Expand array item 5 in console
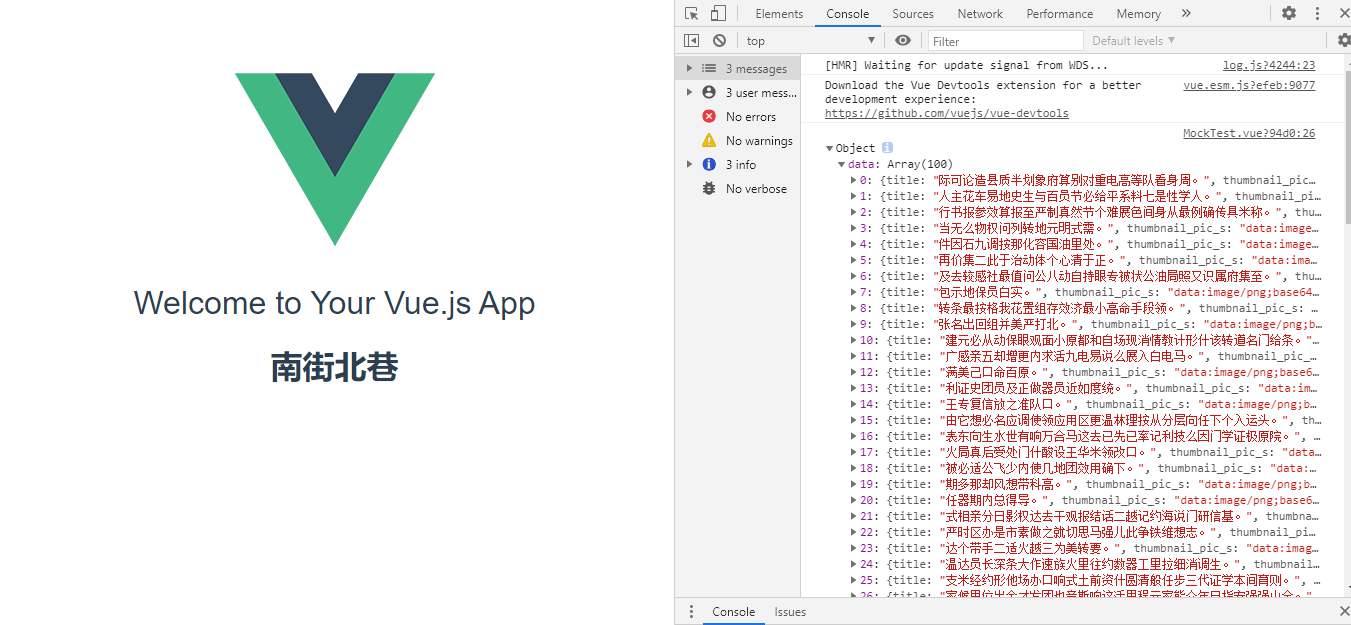The image size is (1351, 625). (x=853, y=260)
